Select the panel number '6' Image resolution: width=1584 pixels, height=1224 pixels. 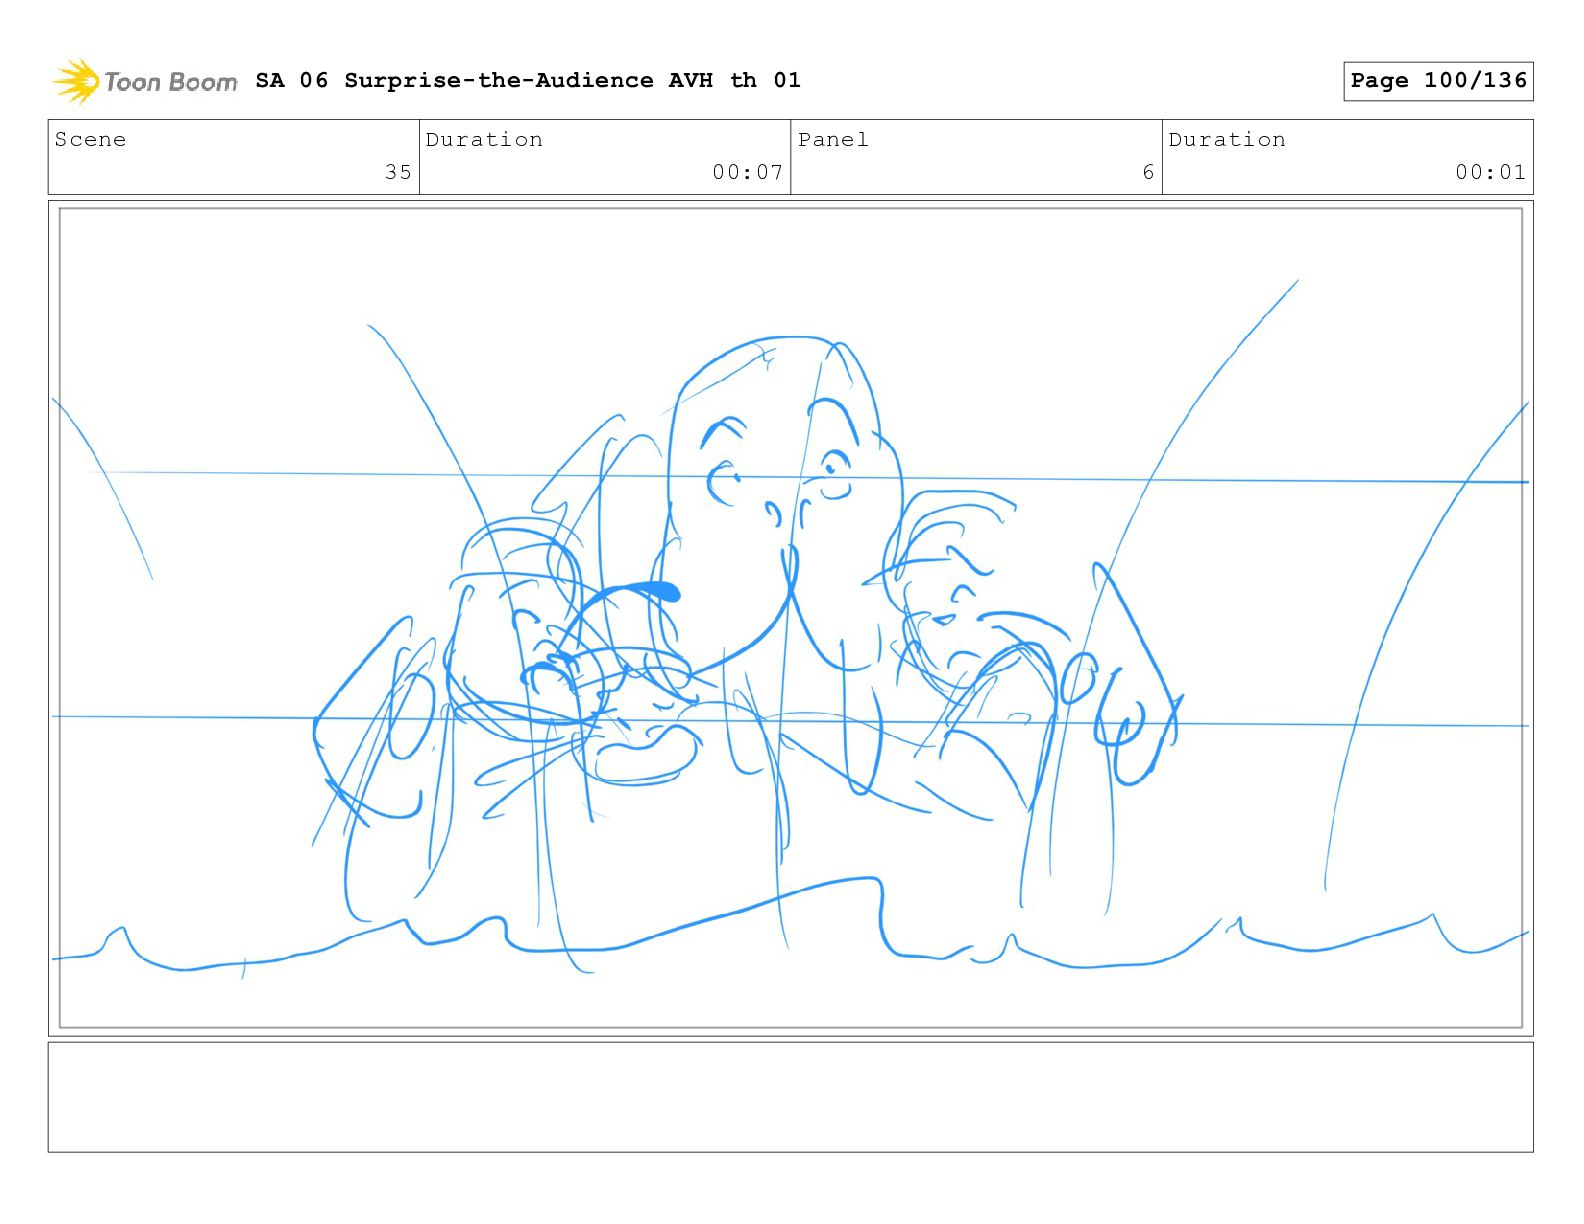[x=1148, y=172]
